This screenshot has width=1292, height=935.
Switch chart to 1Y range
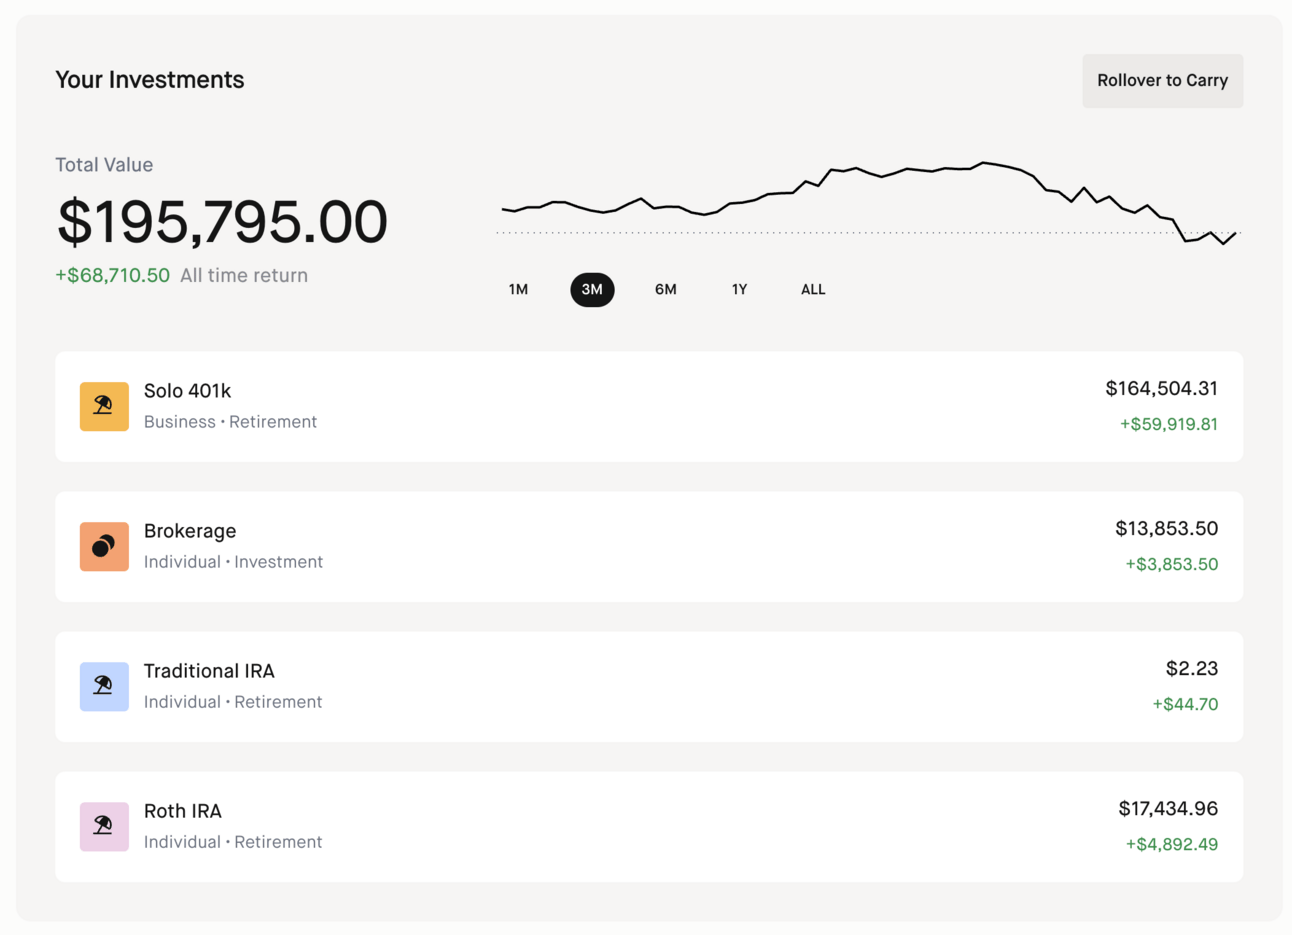(739, 289)
